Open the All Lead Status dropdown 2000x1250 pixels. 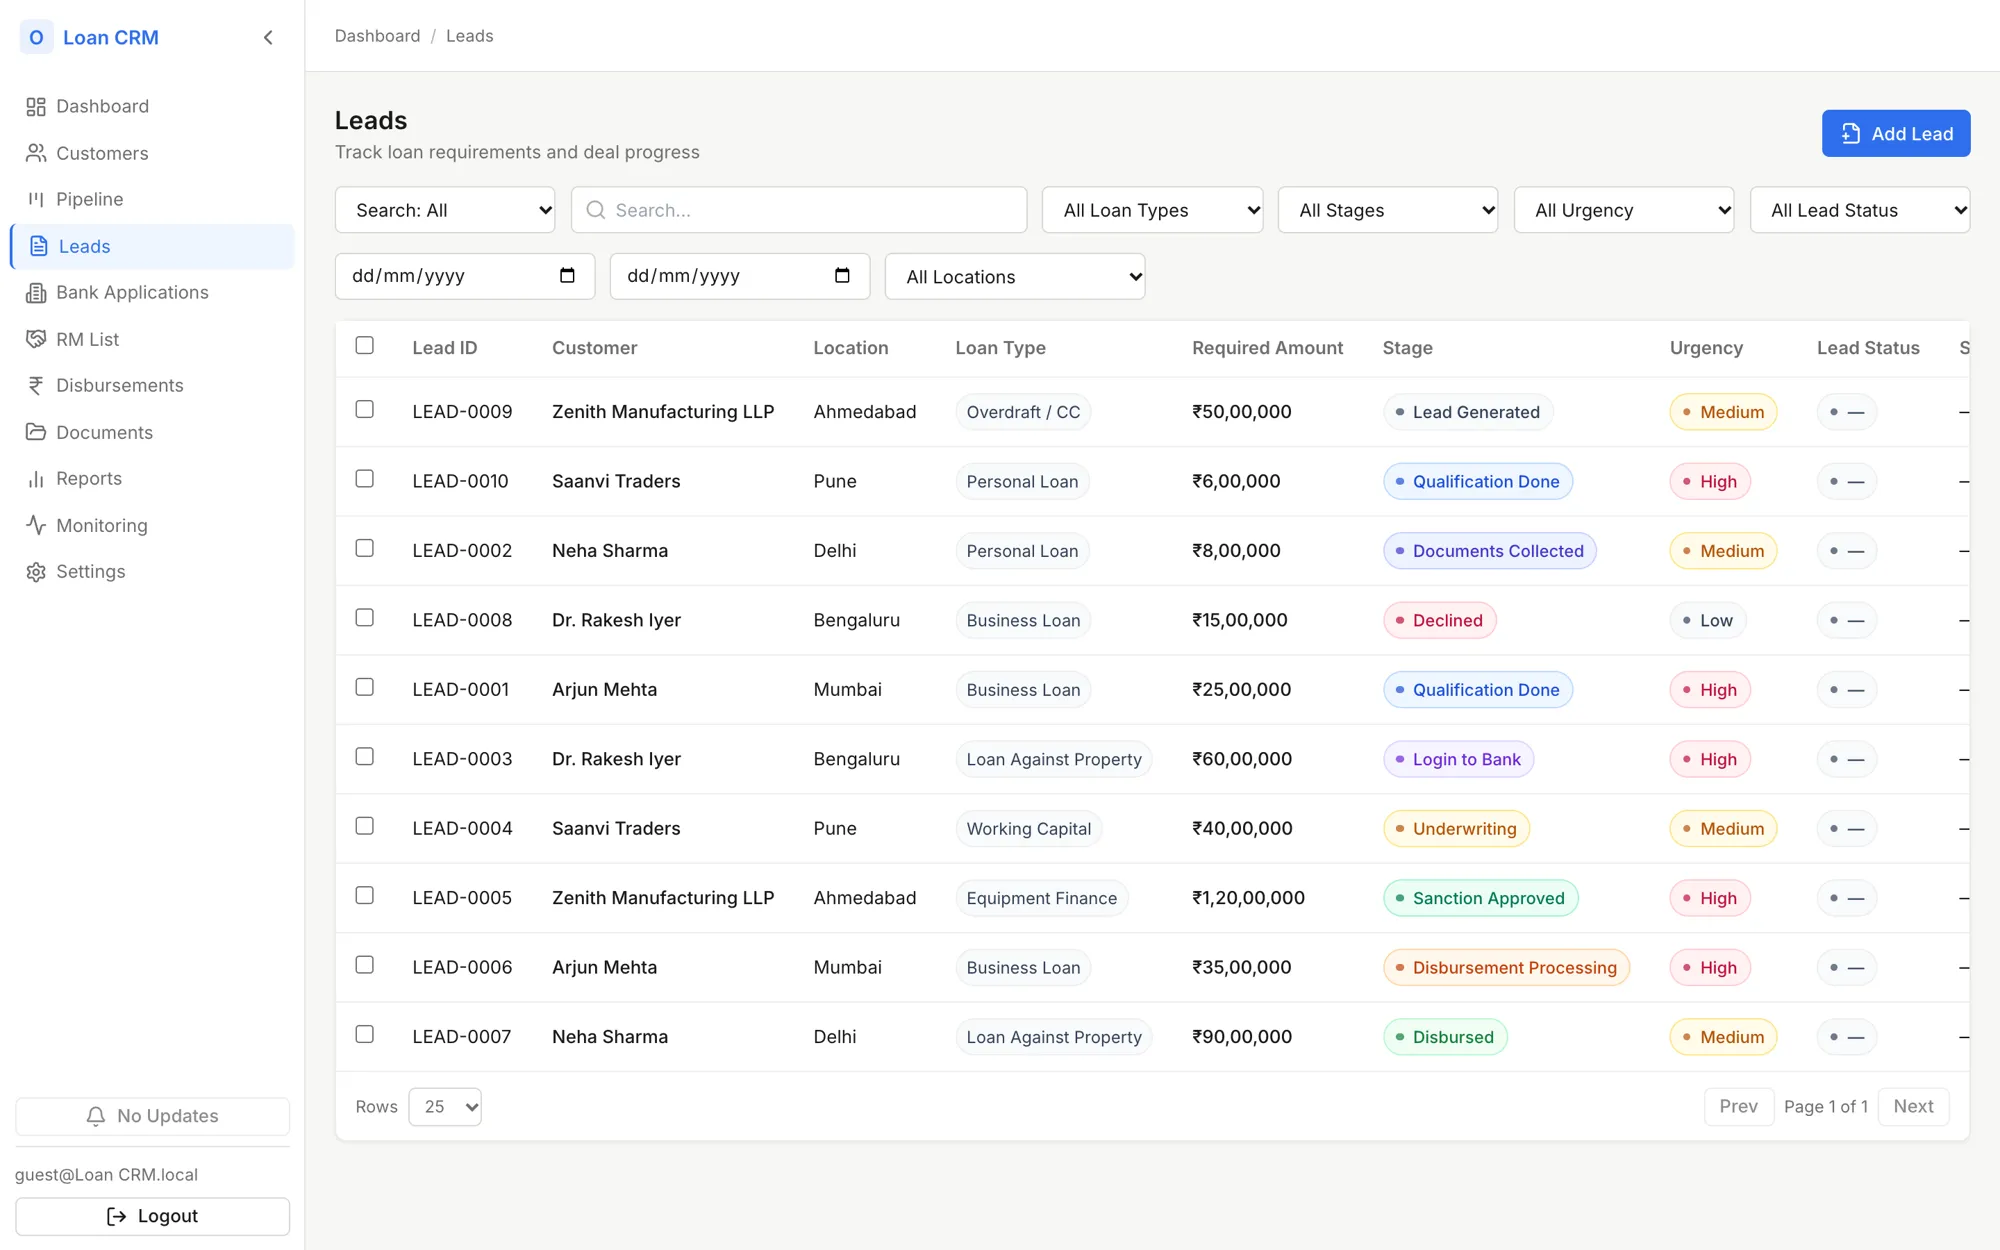pyautogui.click(x=1860, y=210)
